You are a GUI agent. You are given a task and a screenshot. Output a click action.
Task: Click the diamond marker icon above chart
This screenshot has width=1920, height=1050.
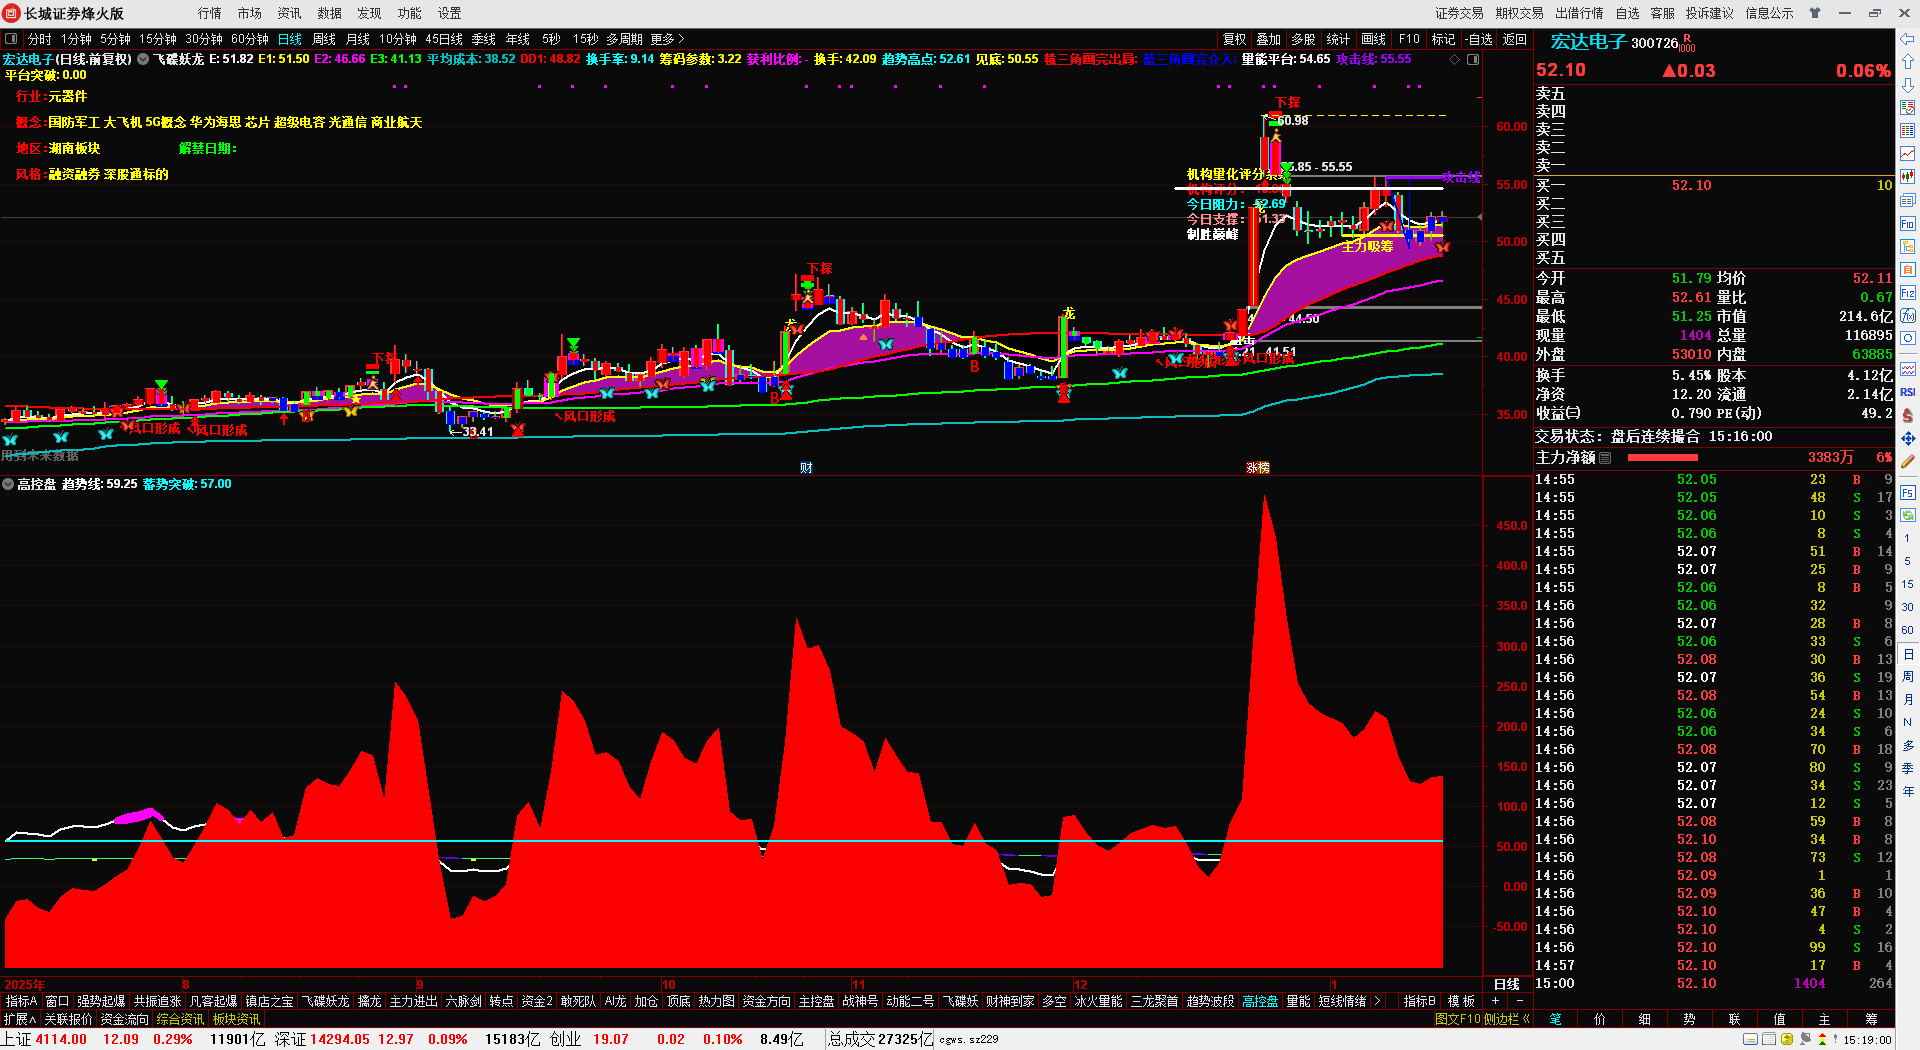pos(1454,60)
